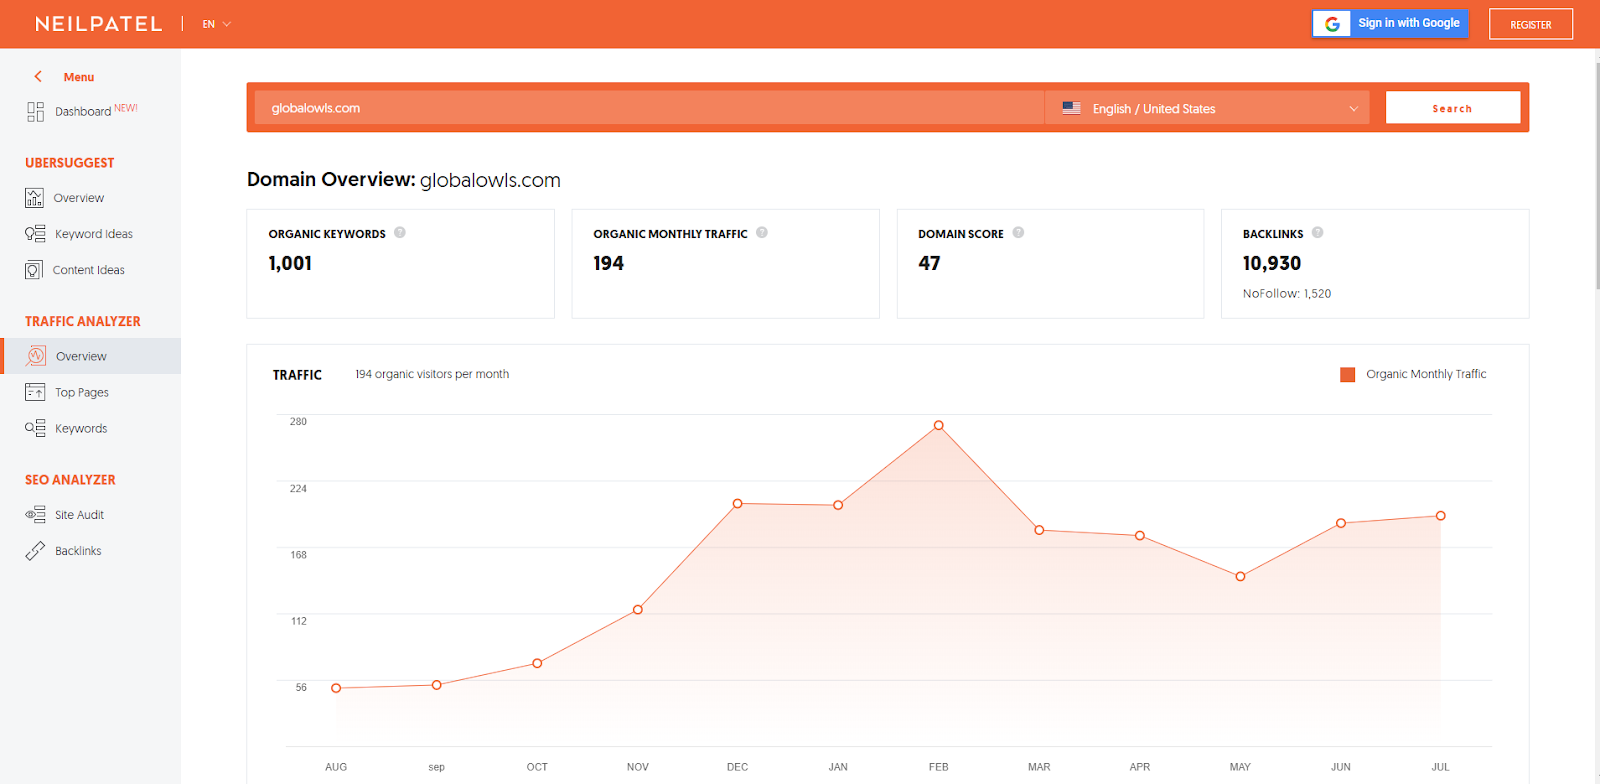Click the Top Pages icon
Viewport: 1600px width, 784px height.
pyautogui.click(x=35, y=392)
